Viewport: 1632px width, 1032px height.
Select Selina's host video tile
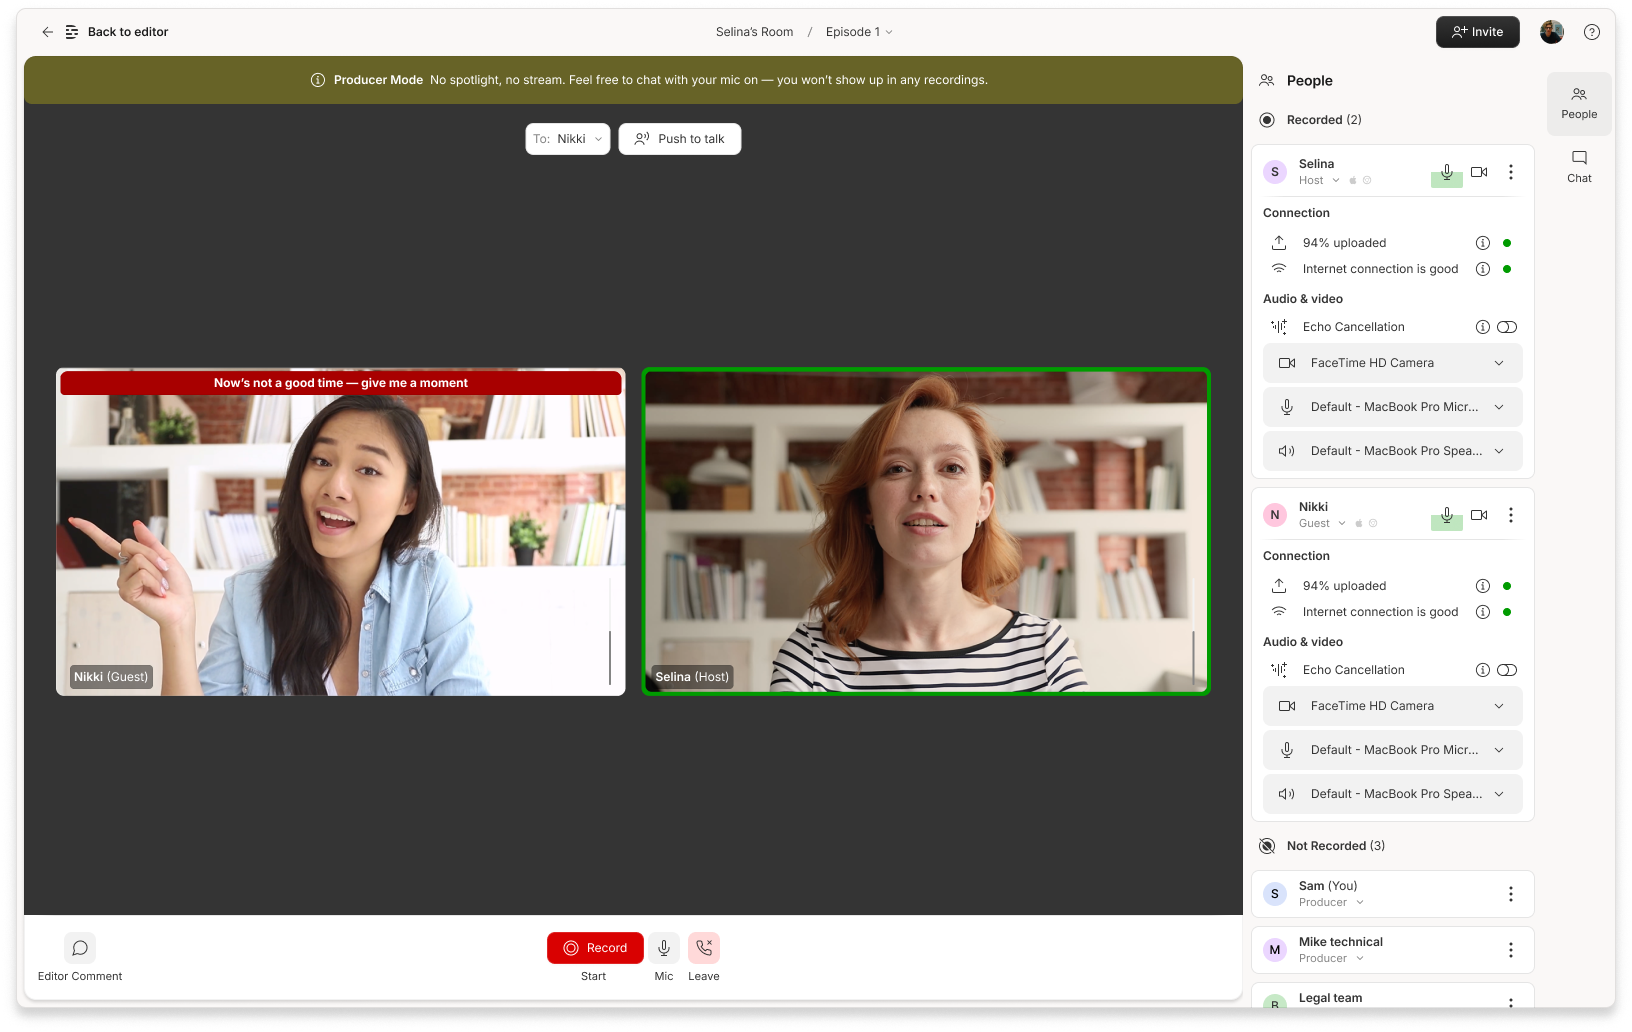925,531
